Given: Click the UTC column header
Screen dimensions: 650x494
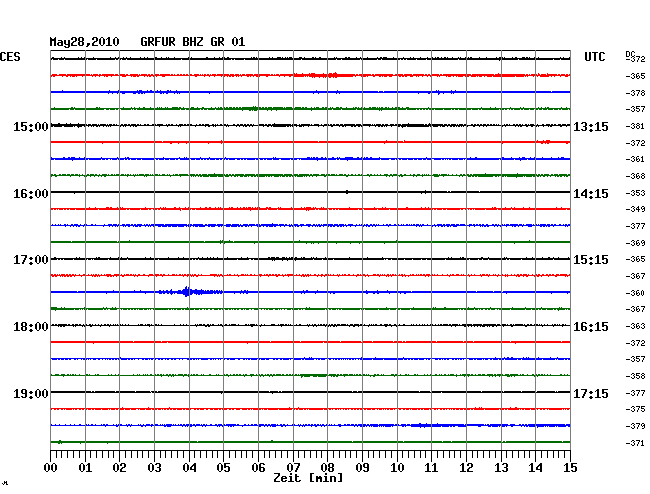Looking at the screenshot, I should [x=595, y=57].
